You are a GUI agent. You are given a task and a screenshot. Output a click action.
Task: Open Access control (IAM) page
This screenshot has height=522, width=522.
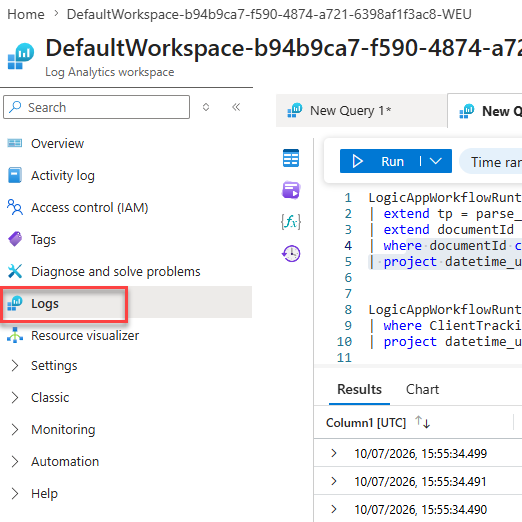(x=89, y=207)
